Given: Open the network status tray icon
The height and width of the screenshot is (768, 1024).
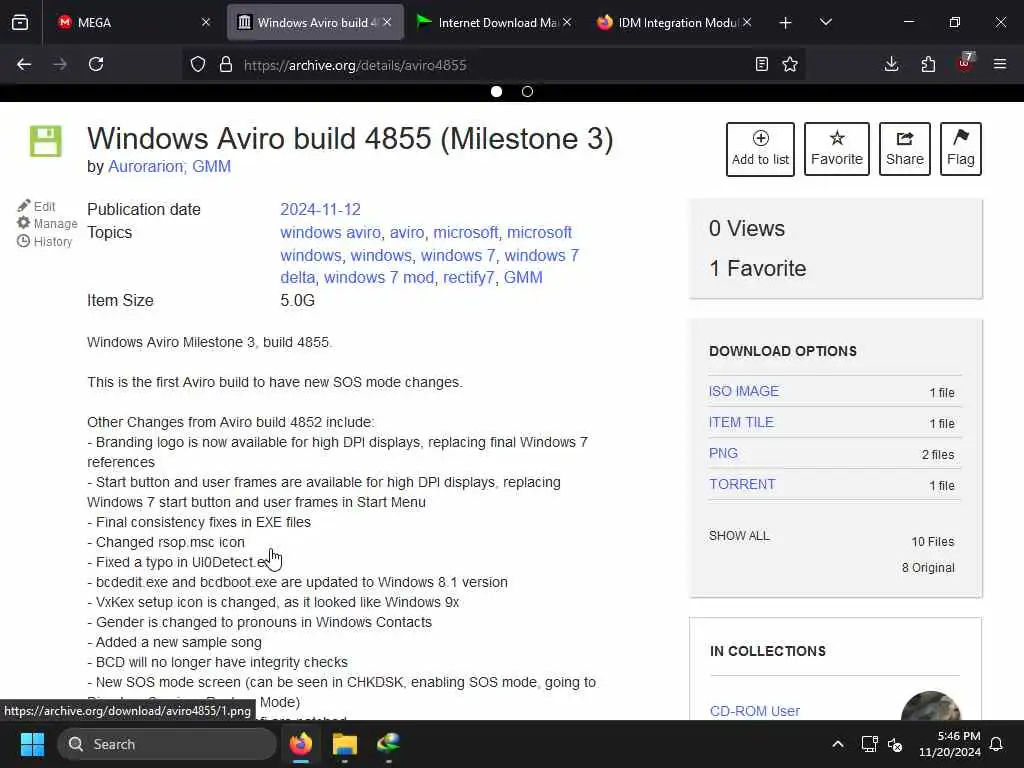Looking at the screenshot, I should (x=869, y=744).
